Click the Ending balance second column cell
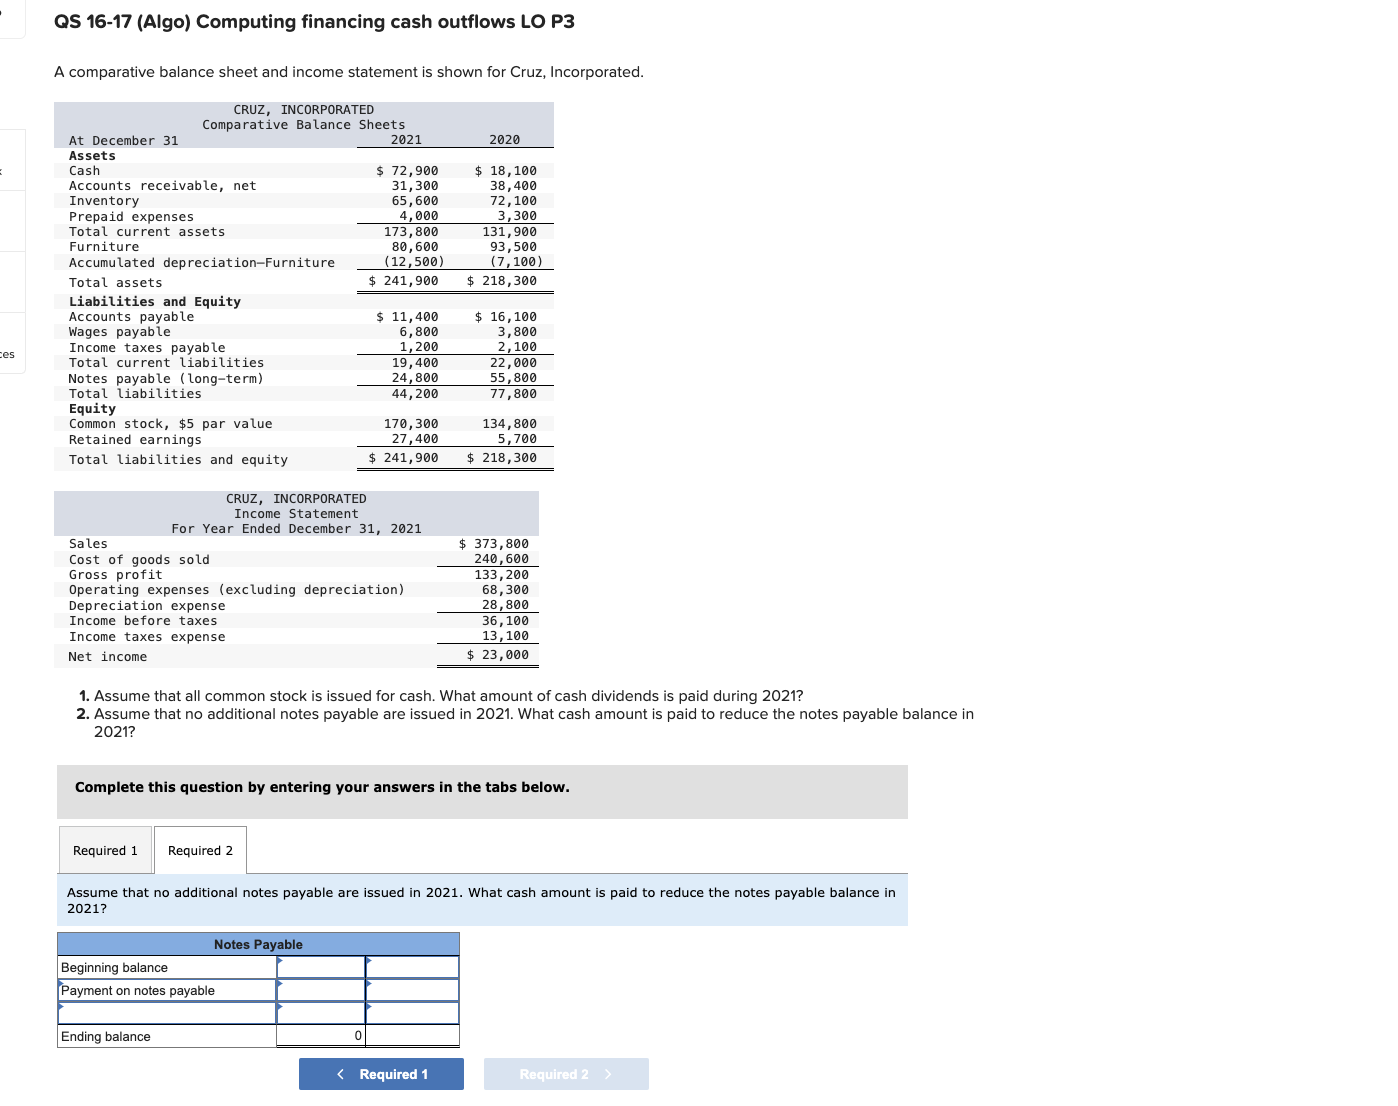 pyautogui.click(x=412, y=1036)
